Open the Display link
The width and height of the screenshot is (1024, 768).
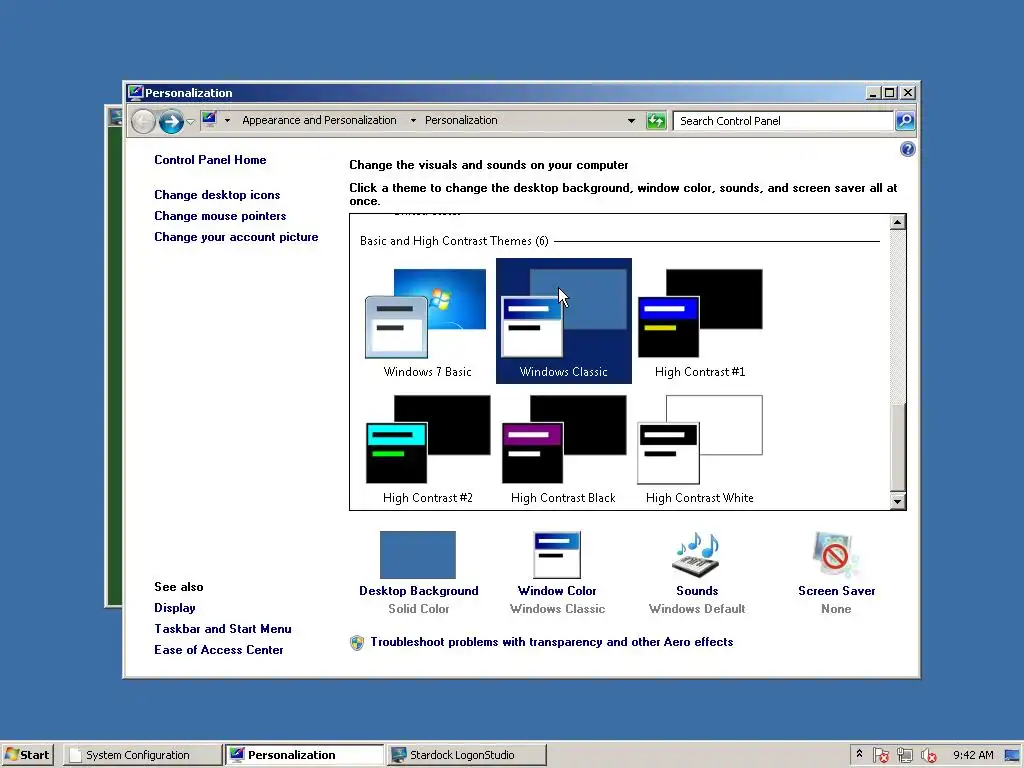click(x=175, y=608)
